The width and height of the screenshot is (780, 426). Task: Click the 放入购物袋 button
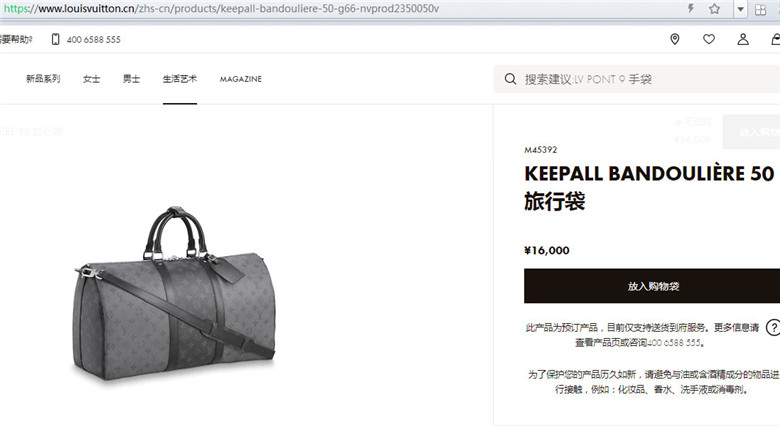(x=652, y=286)
